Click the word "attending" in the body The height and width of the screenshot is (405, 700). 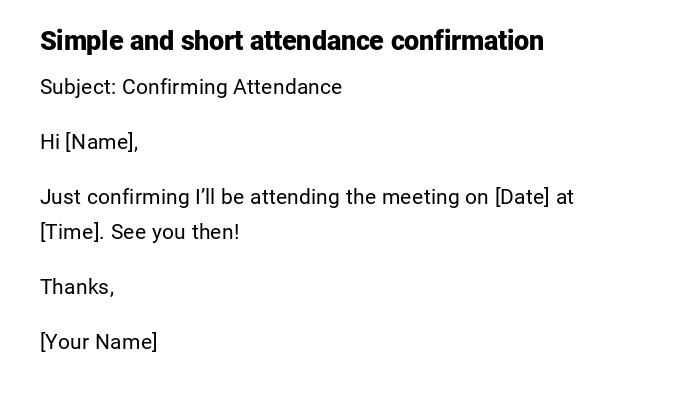coord(295,197)
